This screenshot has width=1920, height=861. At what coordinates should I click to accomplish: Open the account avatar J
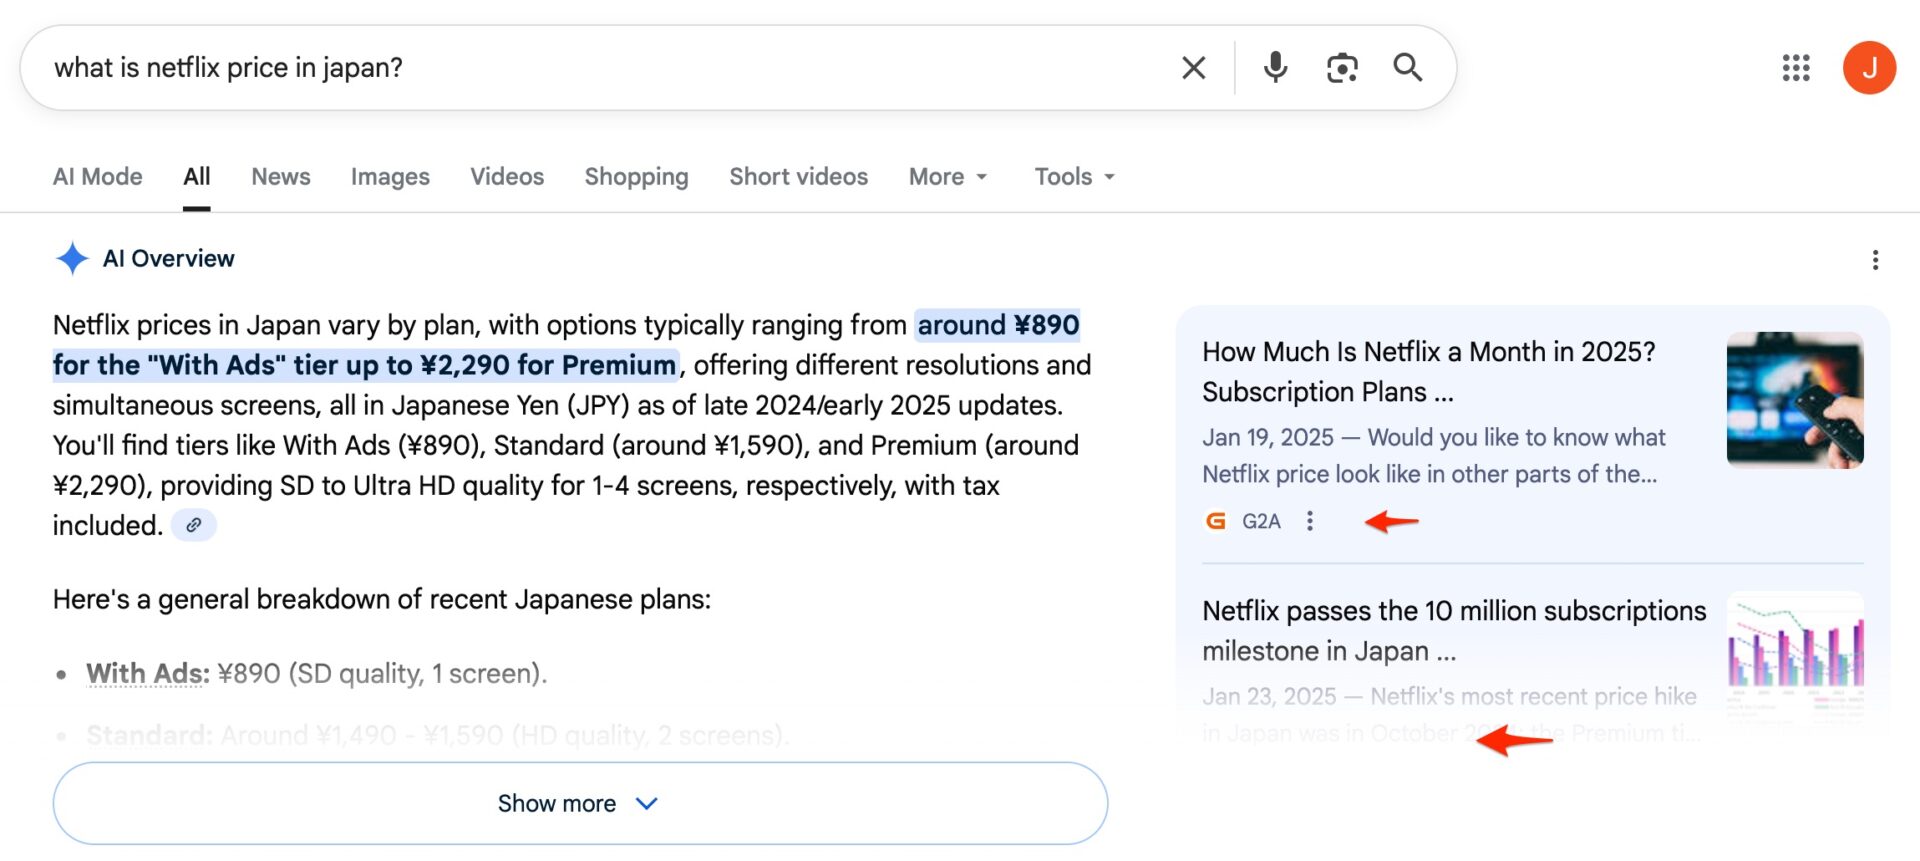[x=1869, y=68]
